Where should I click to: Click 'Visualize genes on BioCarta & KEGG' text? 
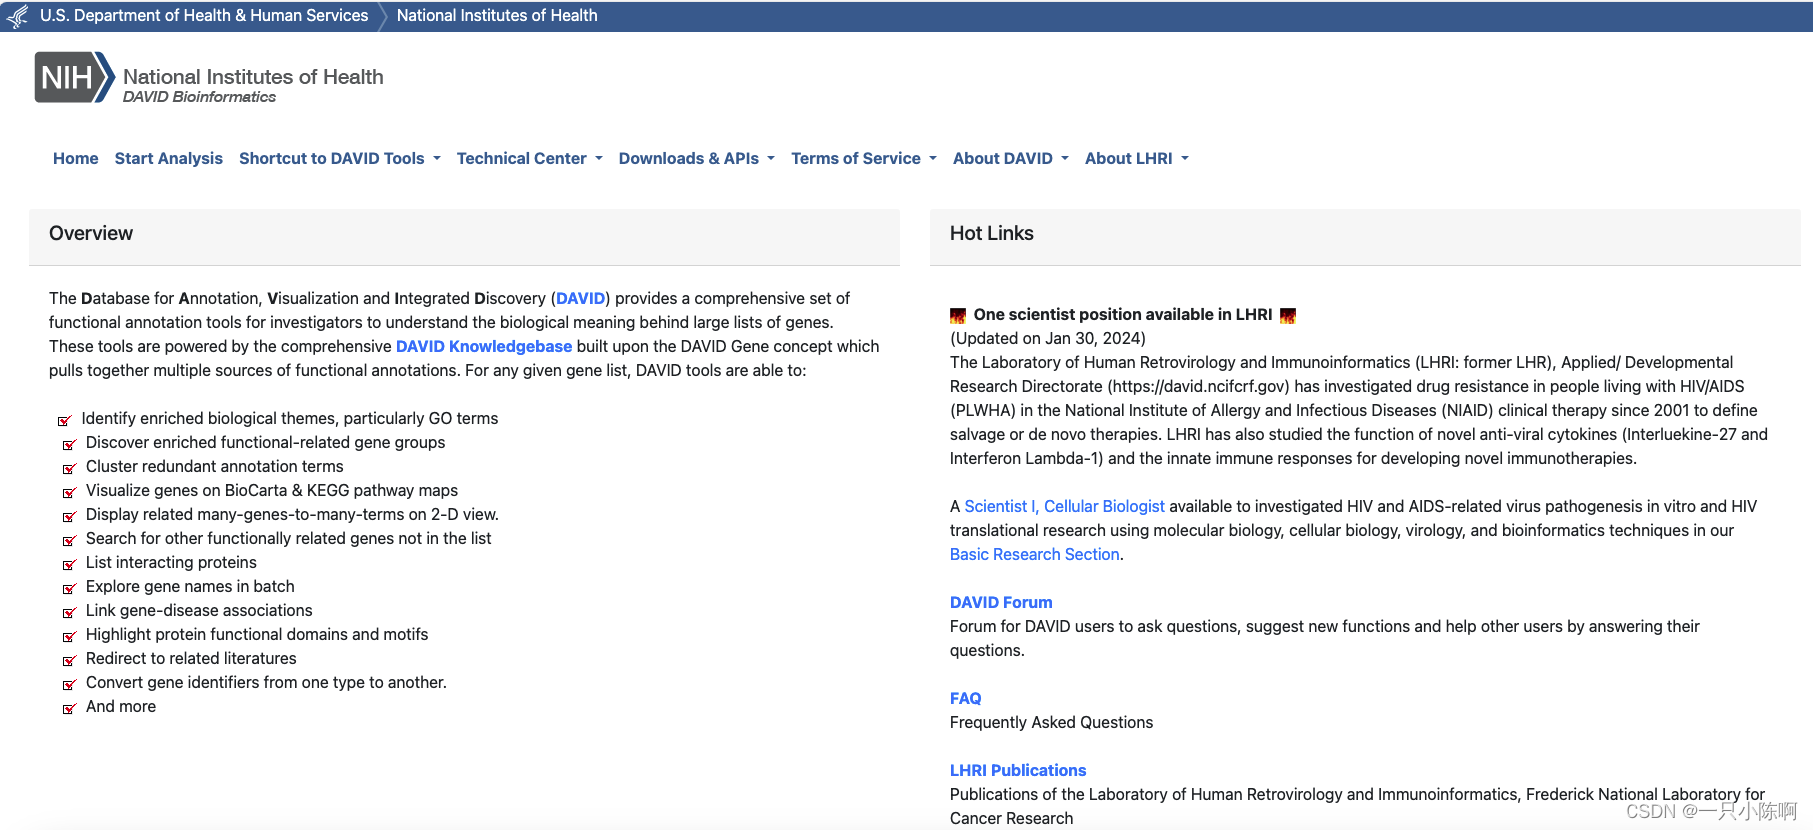coord(272,490)
